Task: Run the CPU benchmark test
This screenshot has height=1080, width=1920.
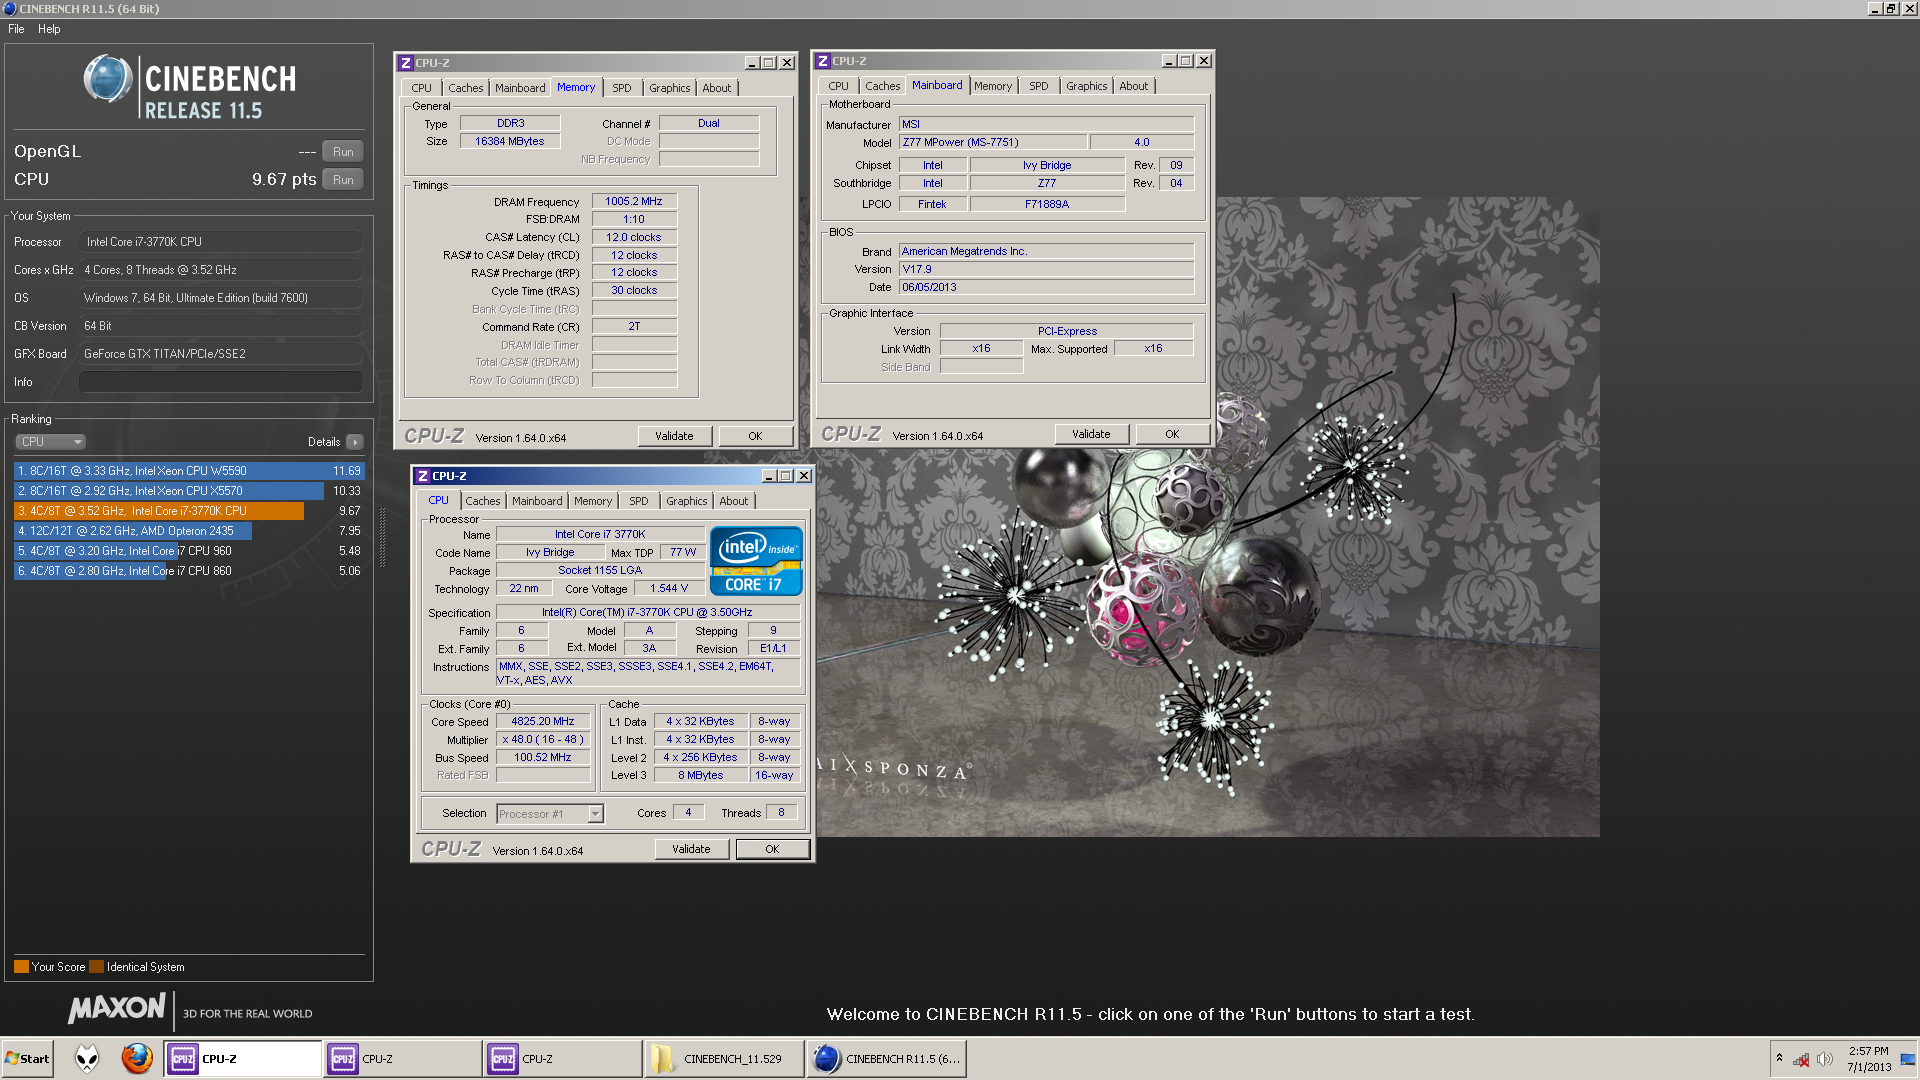Action: point(343,180)
